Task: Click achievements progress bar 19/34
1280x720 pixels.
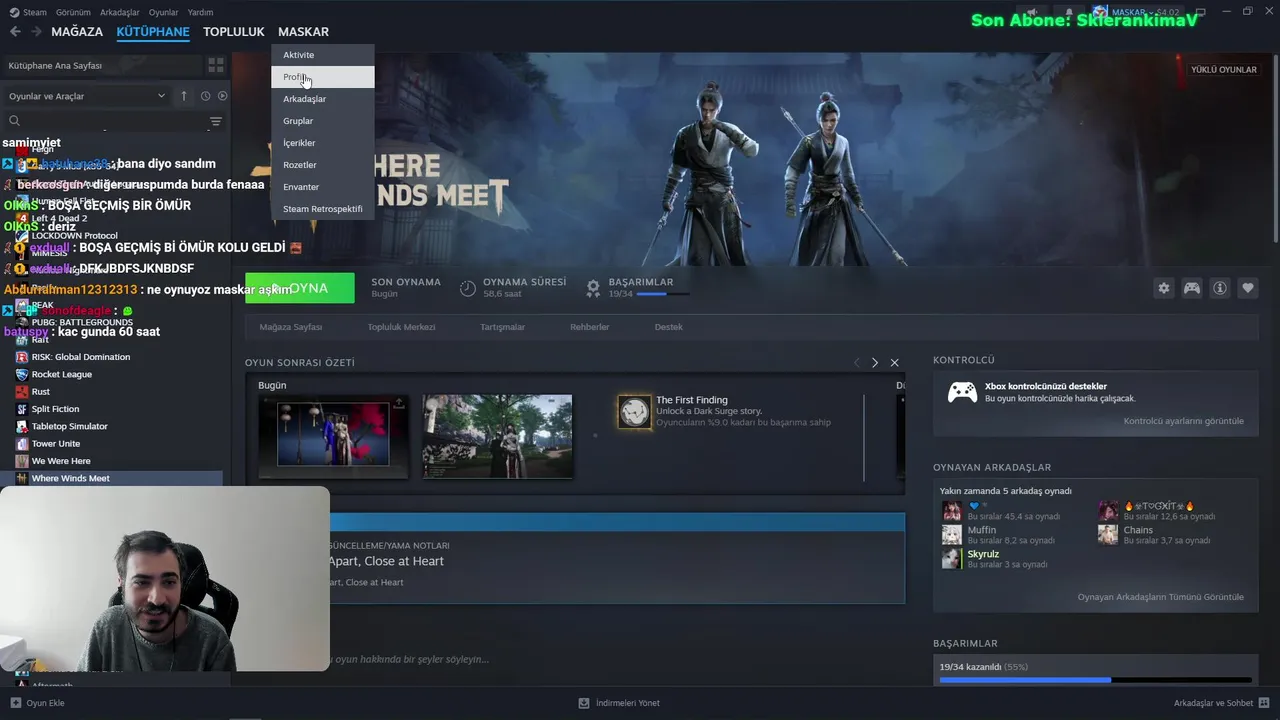Action: pos(1095,680)
